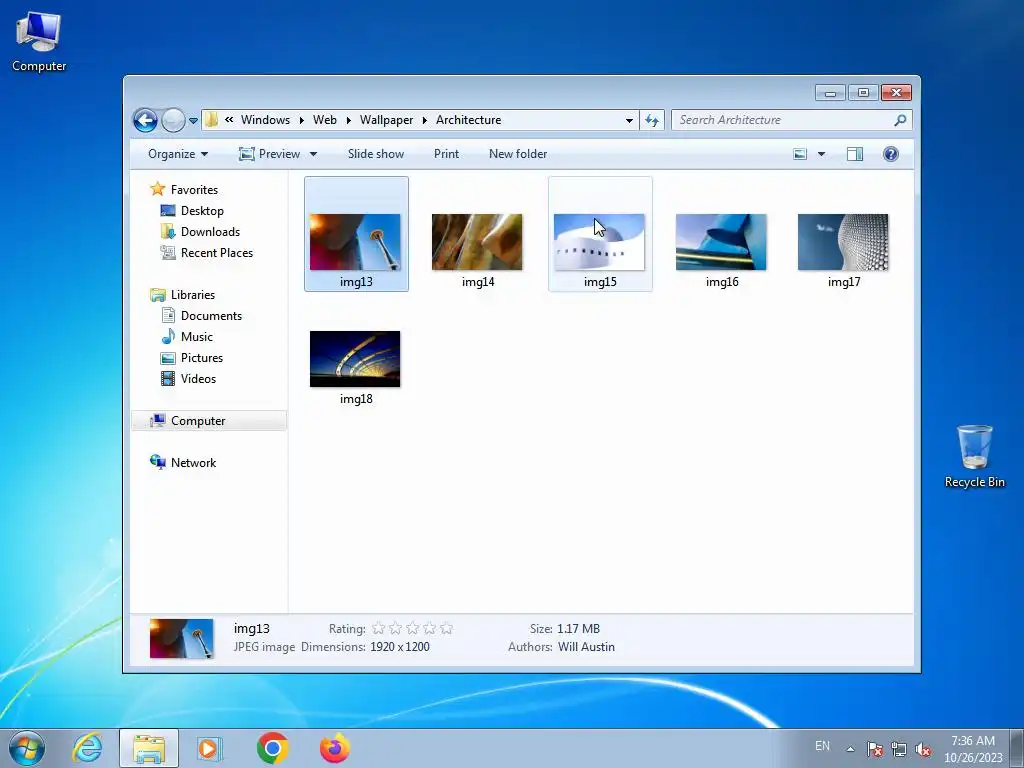Click the network tray icon
The image size is (1024, 768).
point(899,749)
